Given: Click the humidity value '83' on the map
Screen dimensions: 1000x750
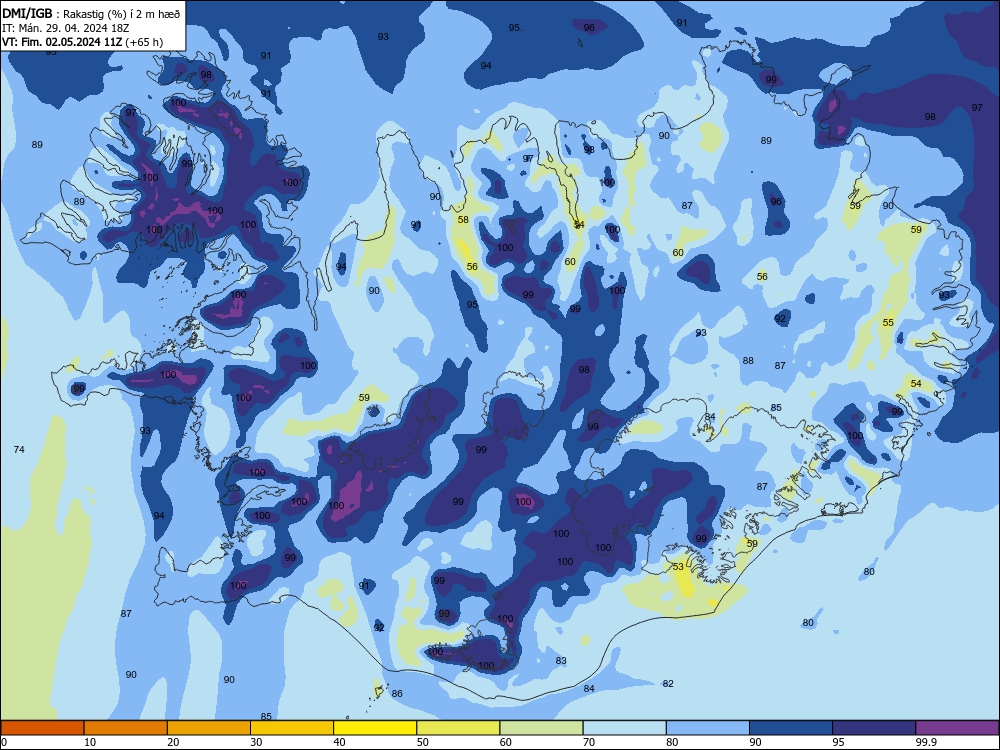Looking at the screenshot, I should click(x=561, y=661).
